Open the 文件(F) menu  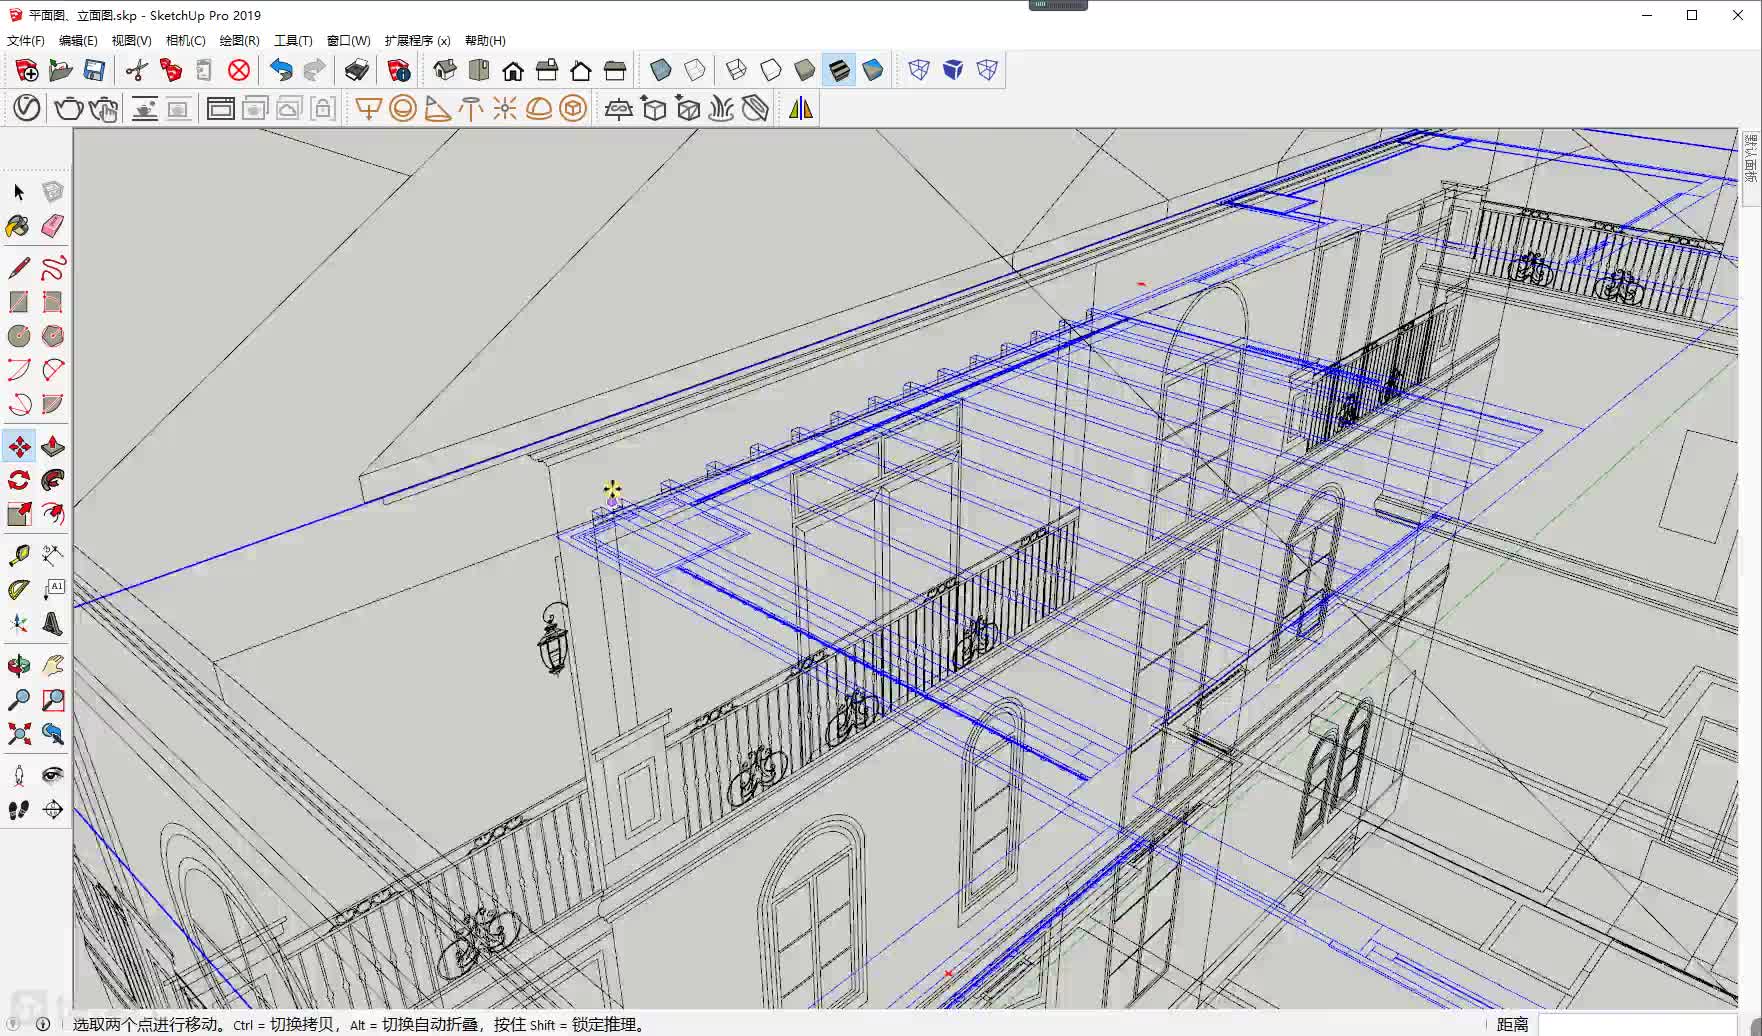coord(26,41)
